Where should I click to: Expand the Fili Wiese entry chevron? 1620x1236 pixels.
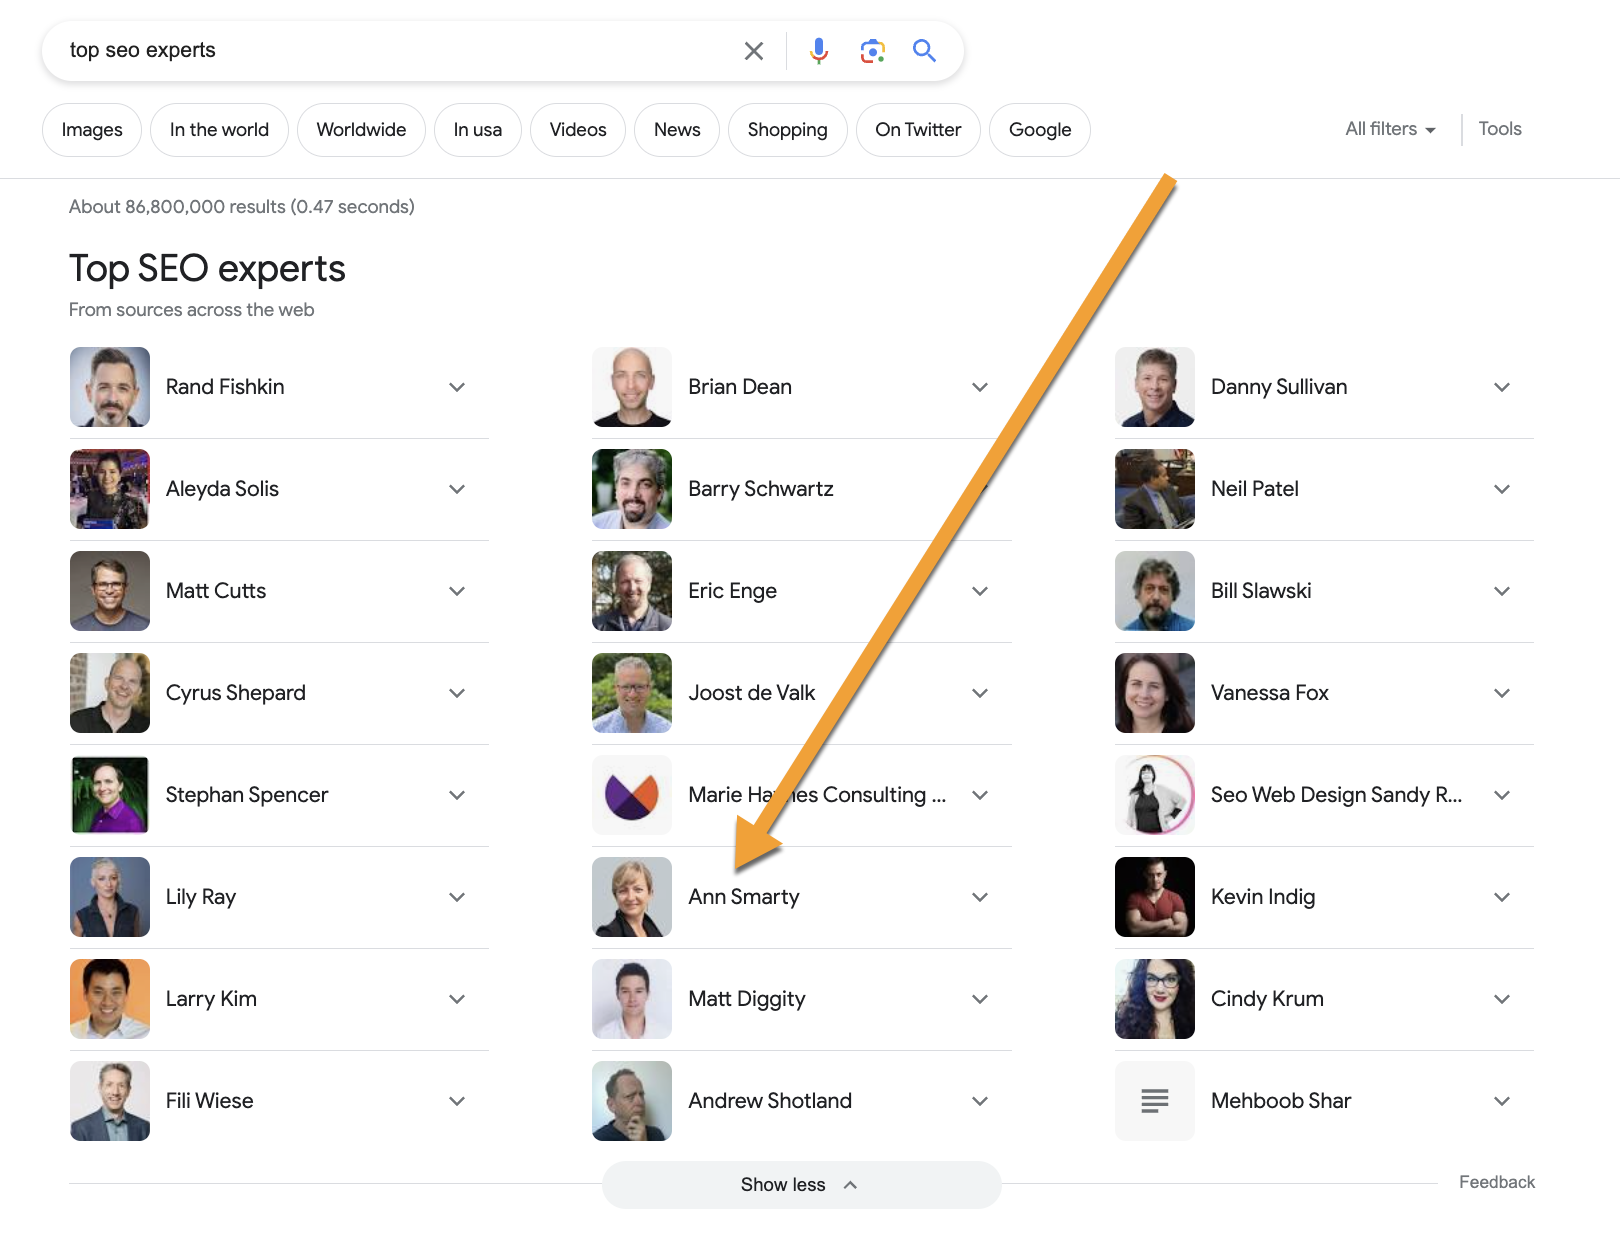click(457, 1101)
